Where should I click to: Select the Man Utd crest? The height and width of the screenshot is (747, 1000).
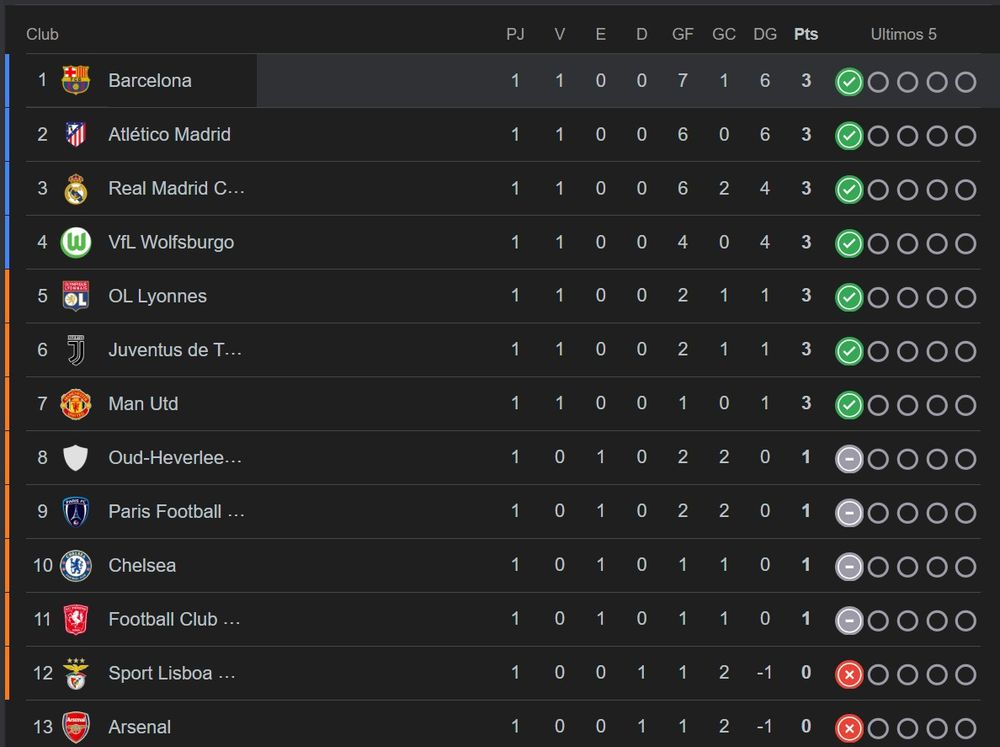pos(75,404)
